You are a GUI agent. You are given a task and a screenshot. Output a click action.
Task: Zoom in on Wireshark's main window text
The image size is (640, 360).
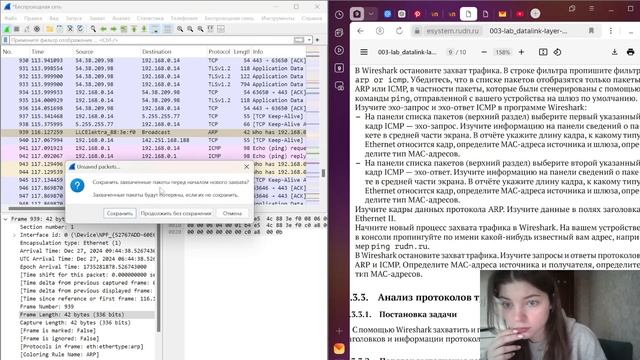pyautogui.click(x=180, y=29)
